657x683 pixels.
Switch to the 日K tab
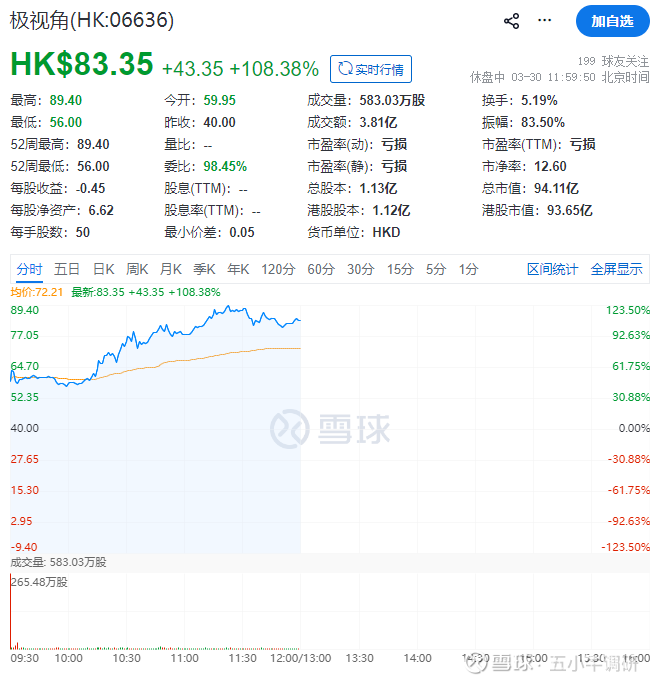pos(104,269)
